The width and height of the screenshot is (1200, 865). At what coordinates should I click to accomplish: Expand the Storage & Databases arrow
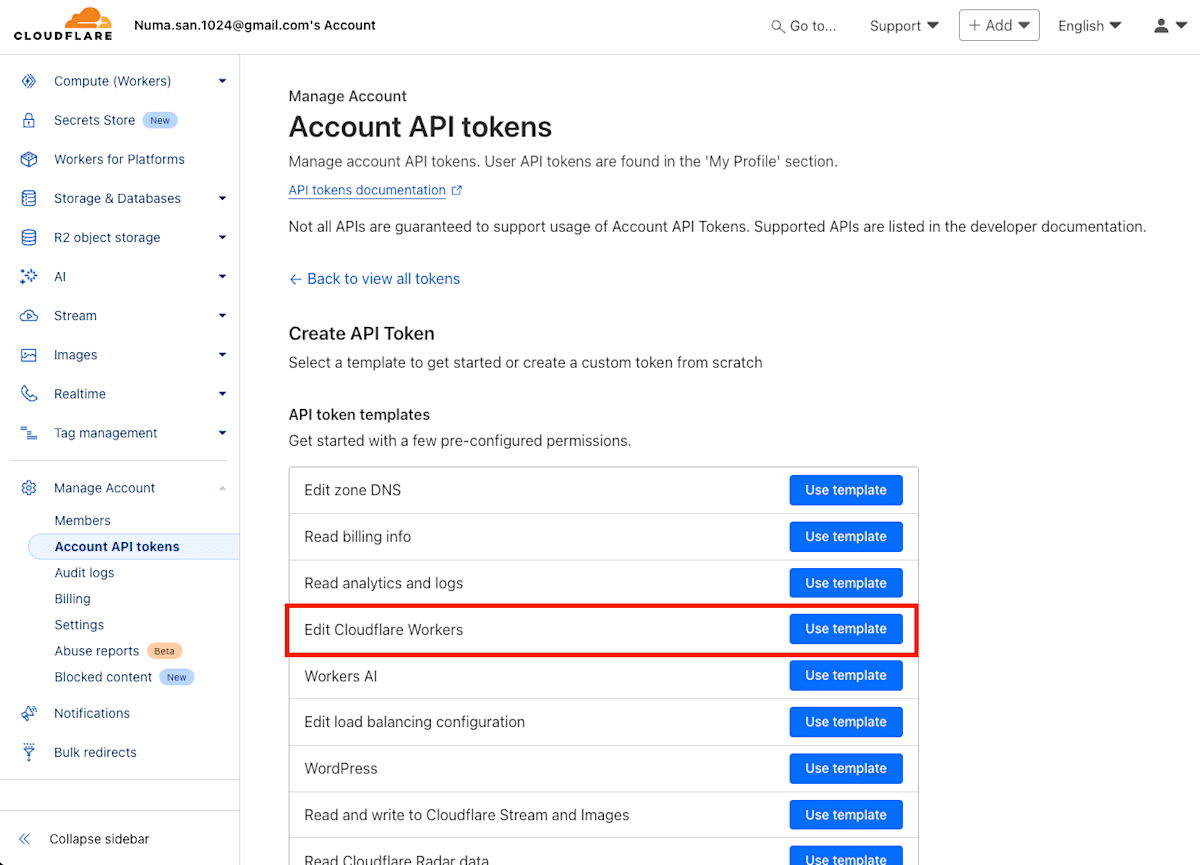coord(222,198)
